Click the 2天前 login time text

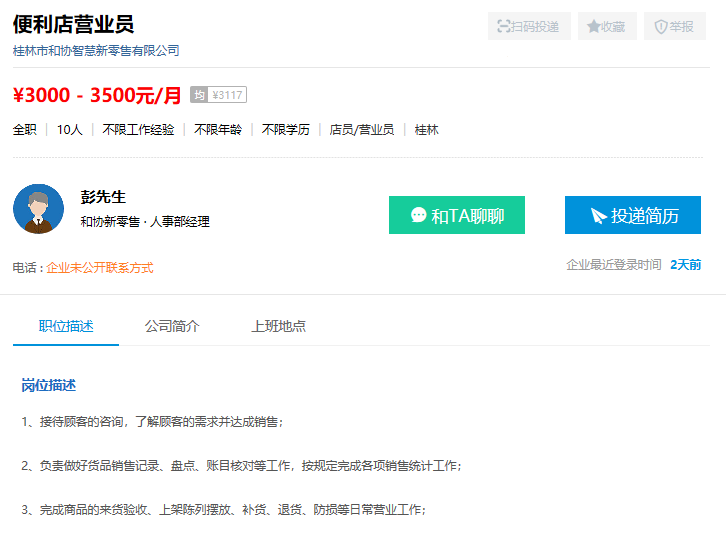pos(686,265)
